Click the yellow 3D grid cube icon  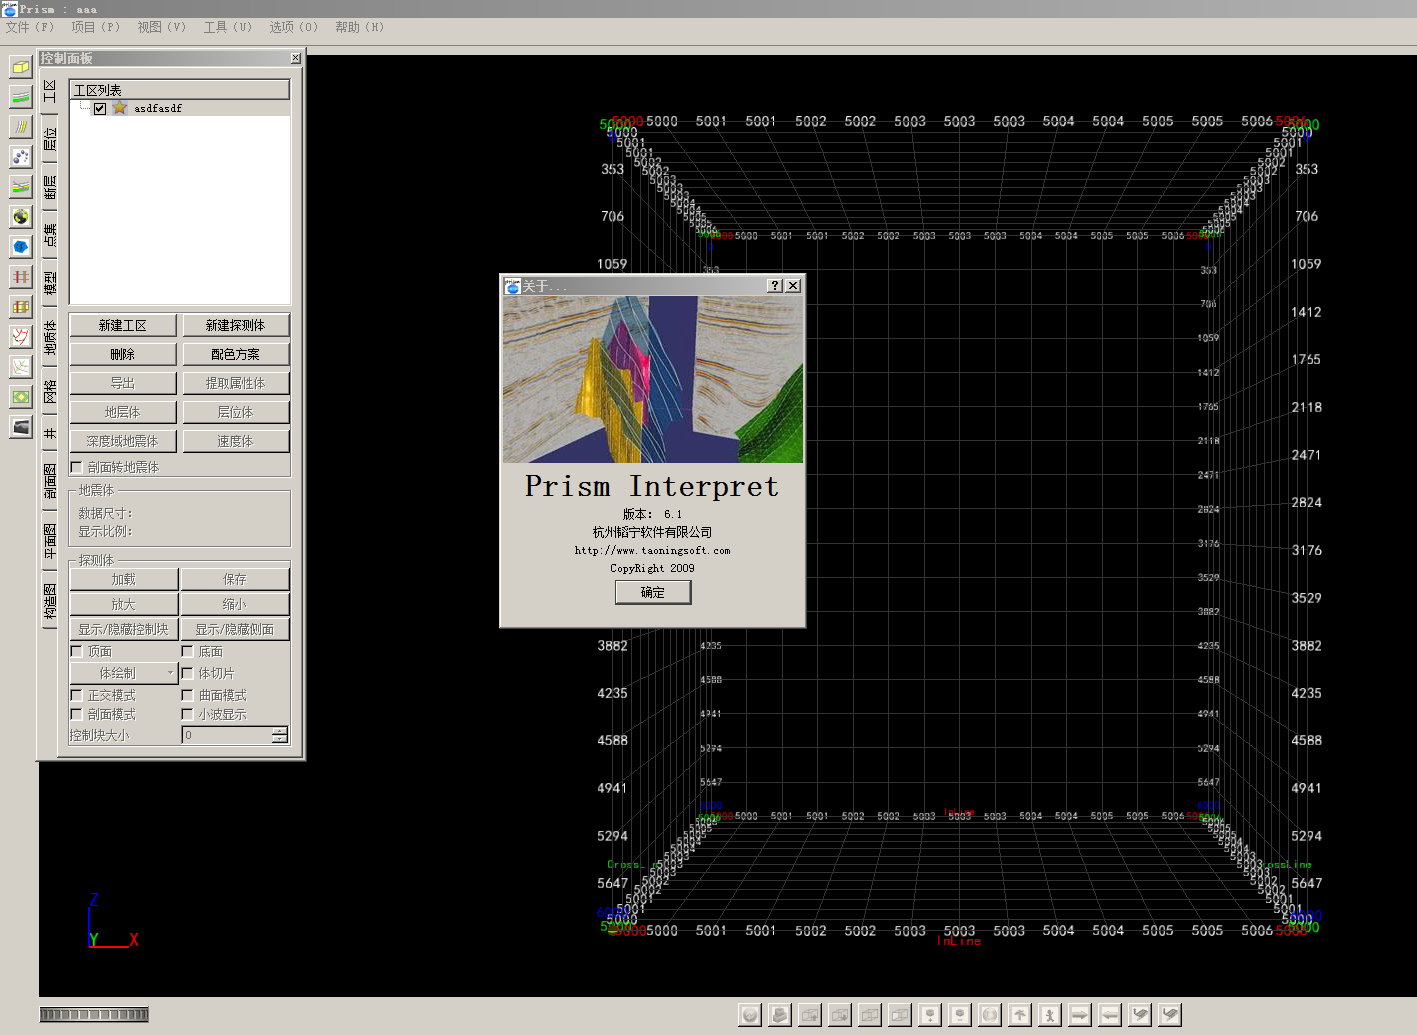click(21, 307)
